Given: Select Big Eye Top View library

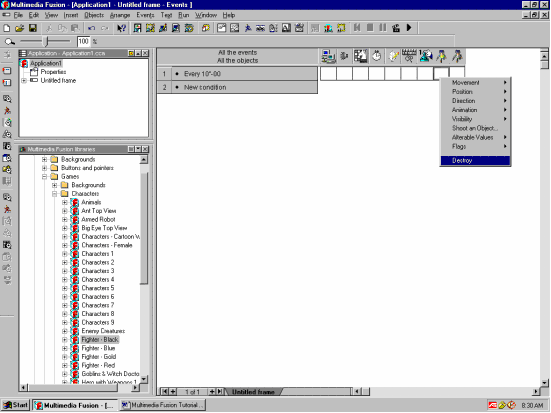Looking at the screenshot, I should [x=104, y=228].
